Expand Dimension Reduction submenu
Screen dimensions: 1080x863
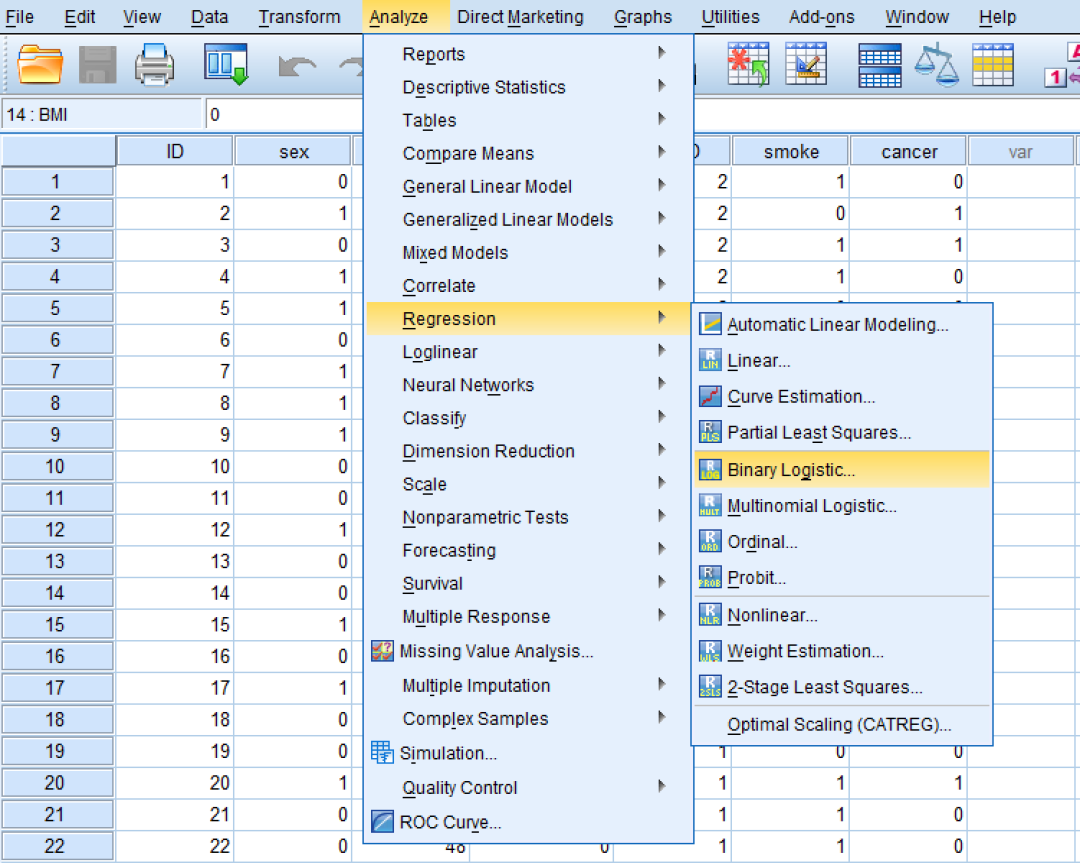(x=528, y=450)
